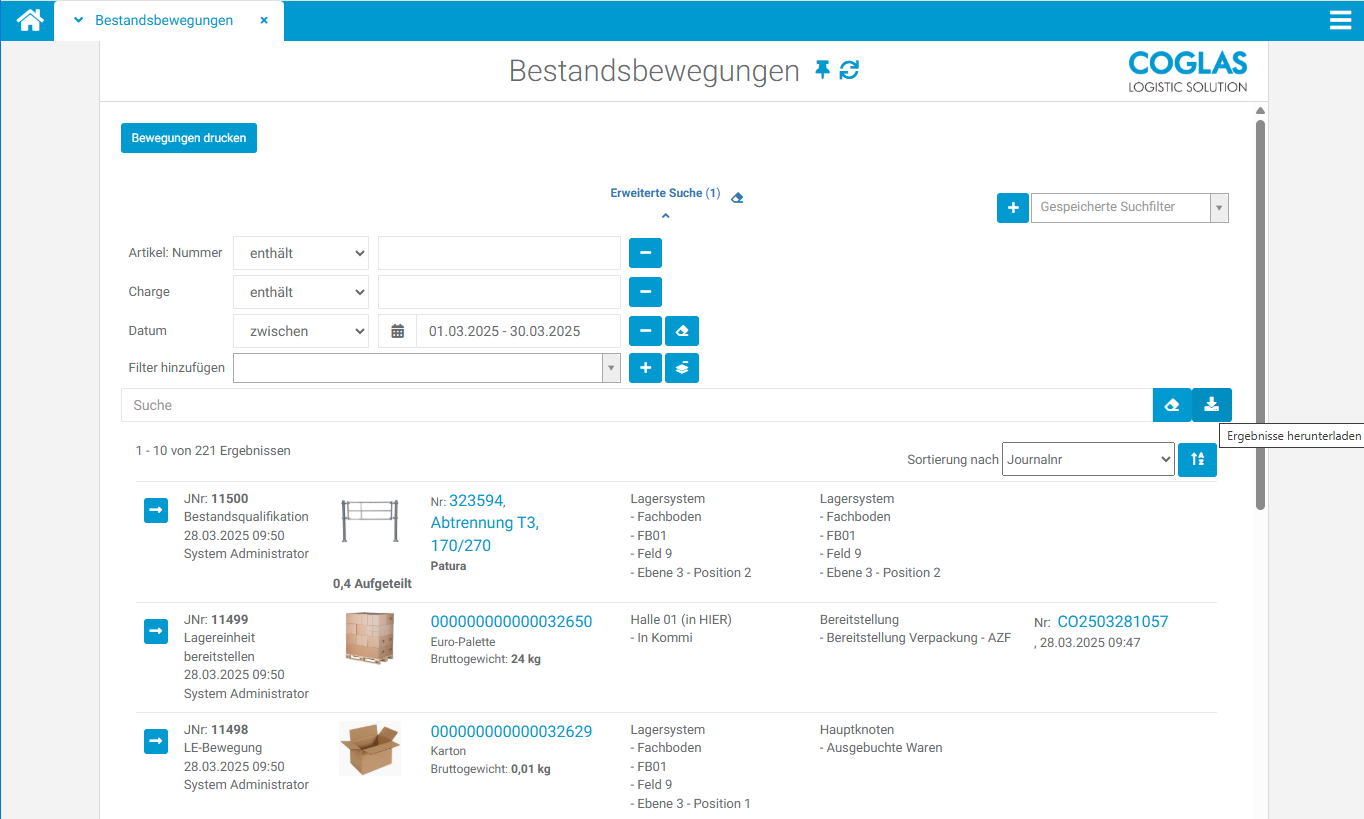Open the hamburger menu at top right
Viewport: 1364px width, 819px height.
[x=1340, y=20]
